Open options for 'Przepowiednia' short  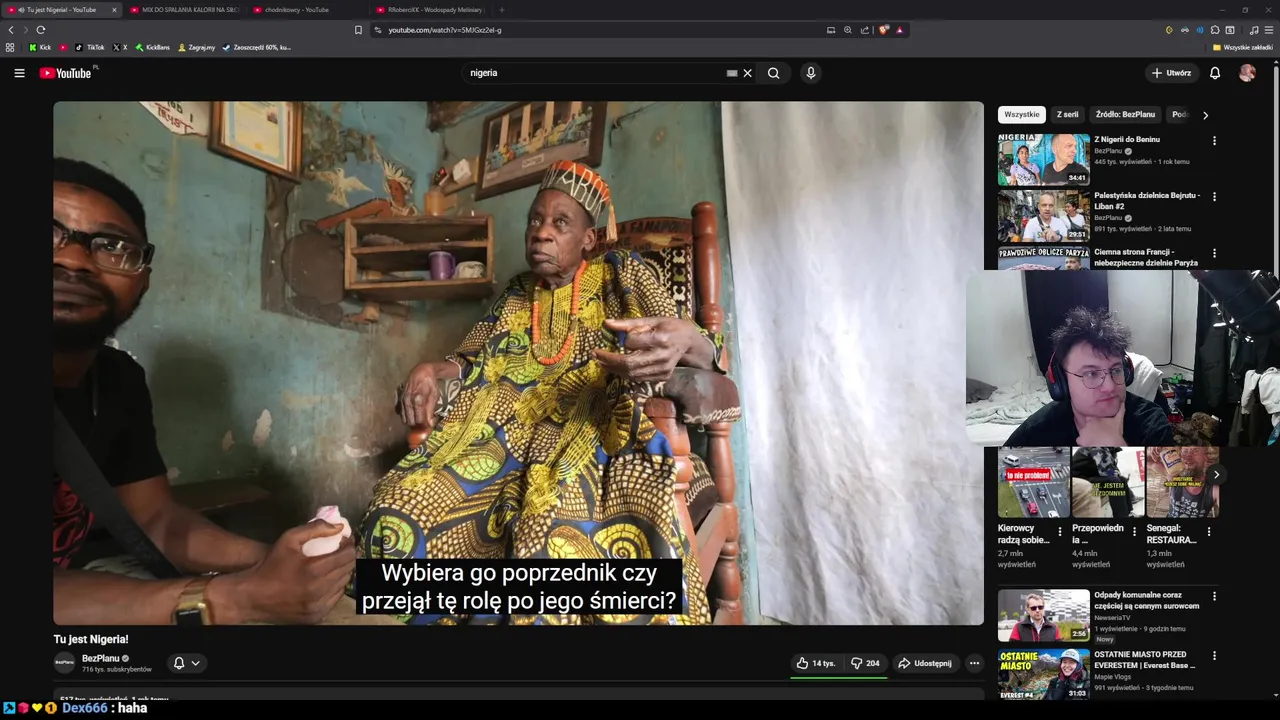[1134, 532]
